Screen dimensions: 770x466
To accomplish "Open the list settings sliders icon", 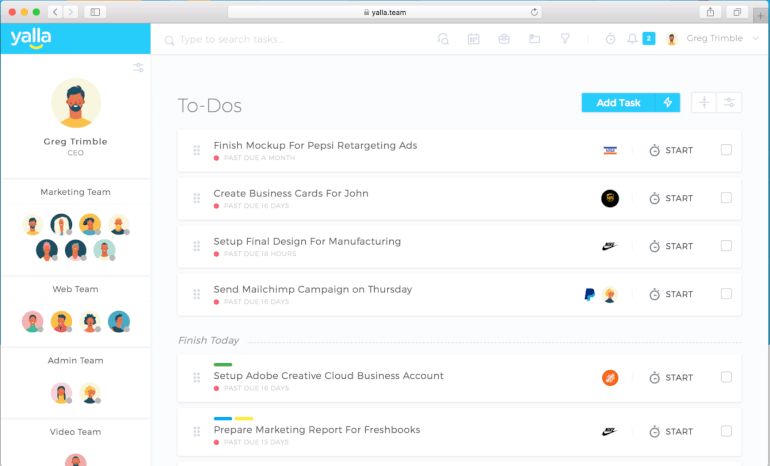I will click(x=729, y=103).
